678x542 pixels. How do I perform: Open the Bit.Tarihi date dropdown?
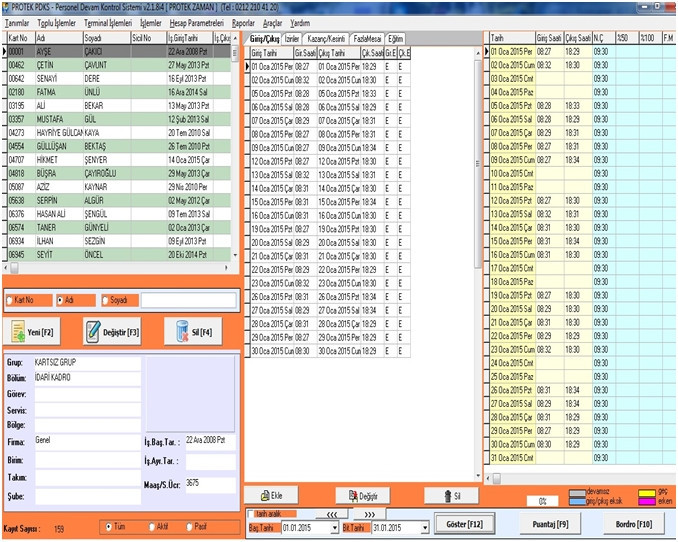tap(424, 527)
